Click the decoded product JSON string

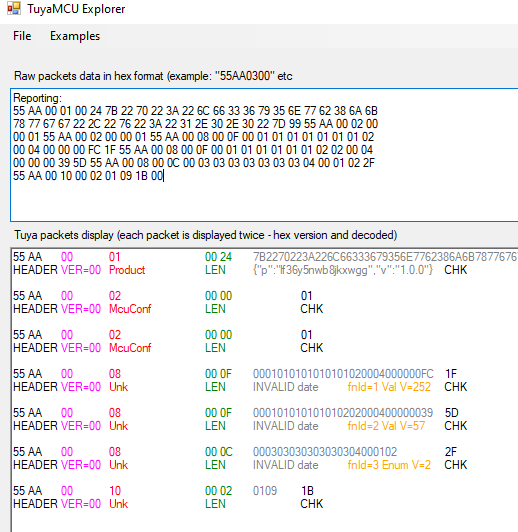pos(343,270)
